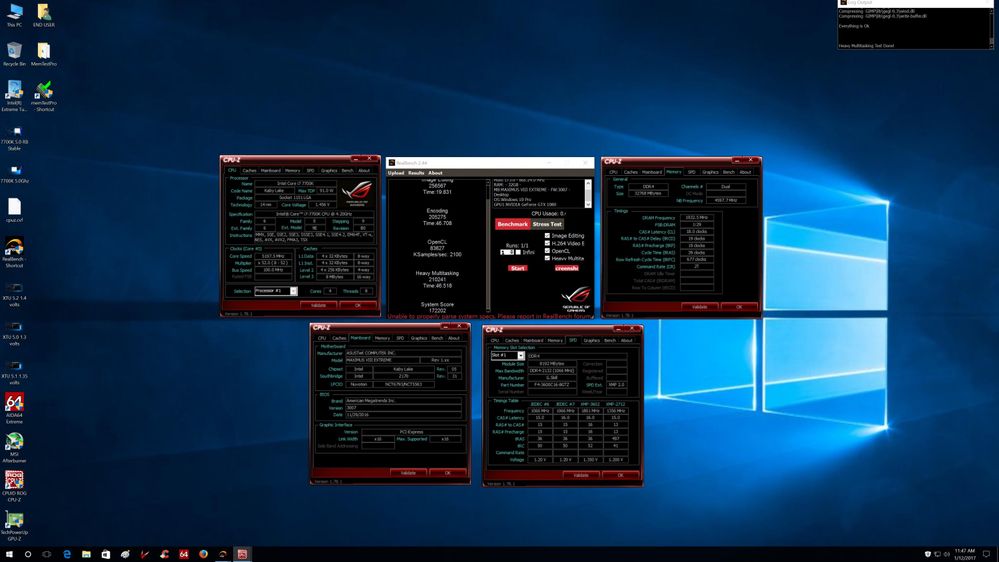Launch memTestPro Shortcut desktop icon
Viewport: 999px width, 562px height.
[43, 96]
